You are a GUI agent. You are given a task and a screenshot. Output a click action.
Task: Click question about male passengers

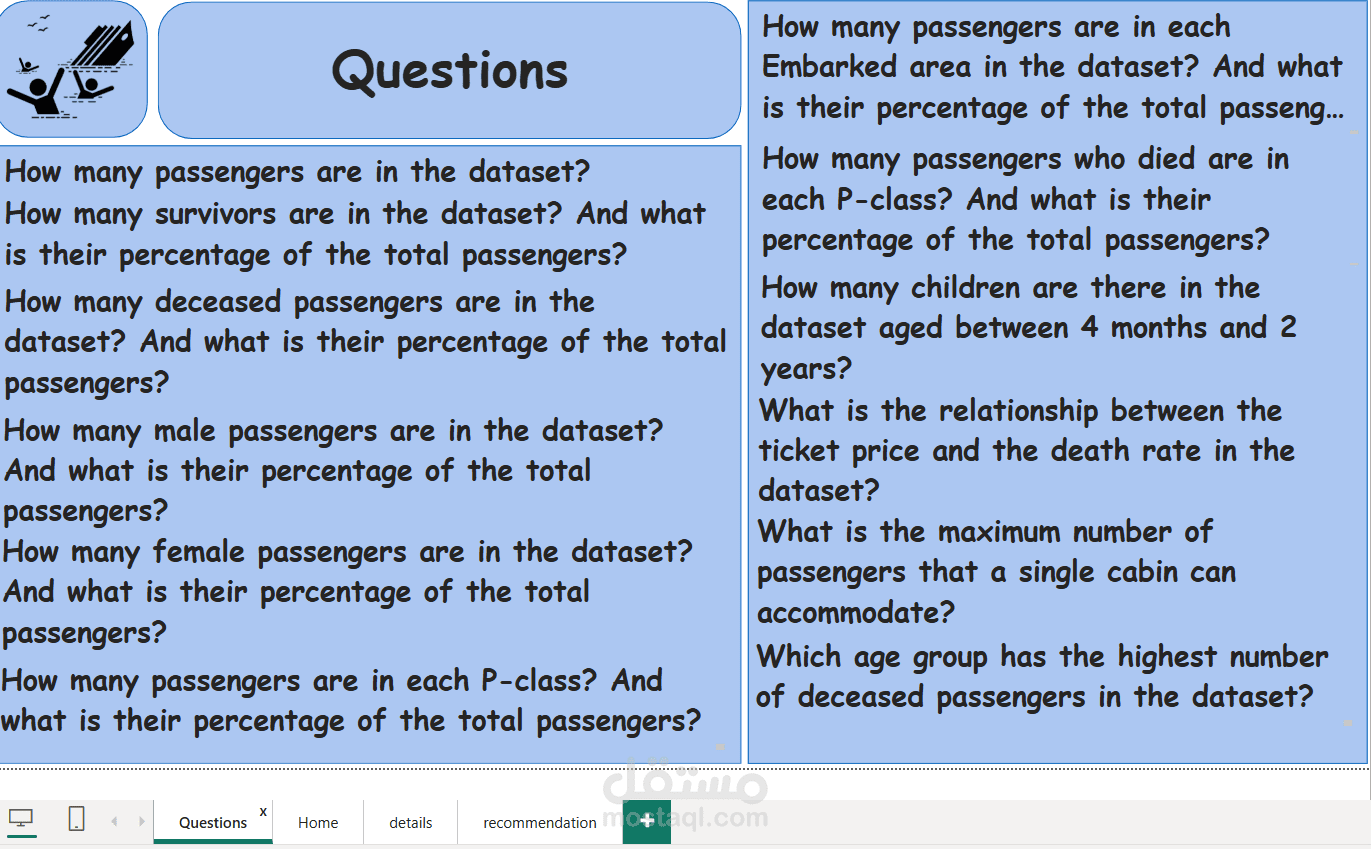pyautogui.click(x=333, y=471)
